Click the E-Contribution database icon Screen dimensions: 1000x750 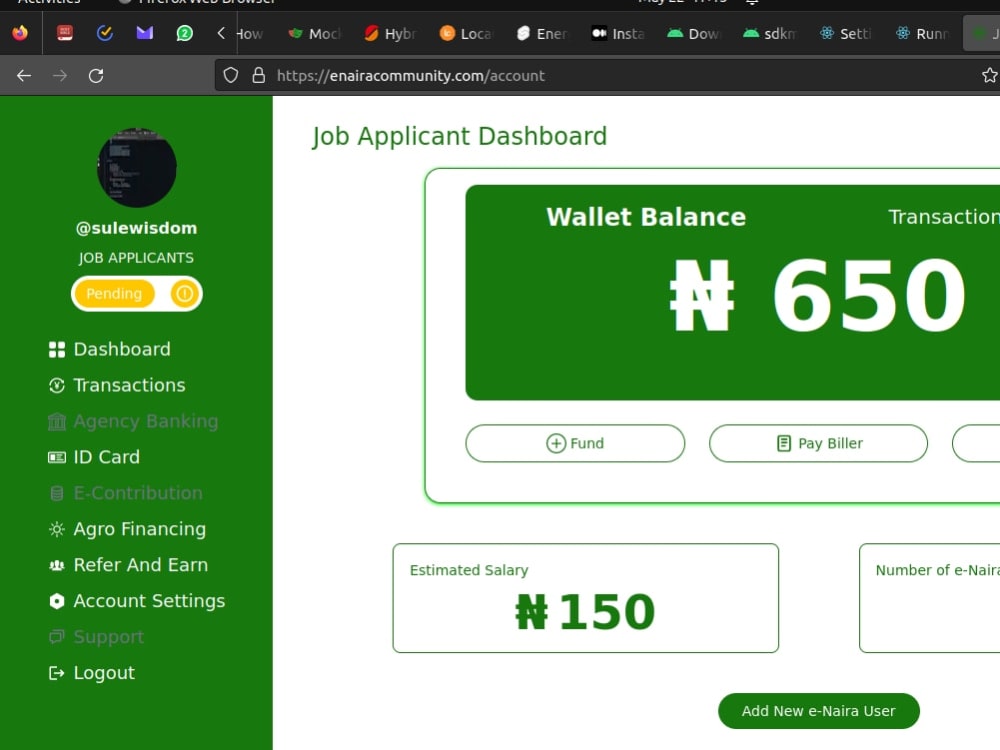57,493
